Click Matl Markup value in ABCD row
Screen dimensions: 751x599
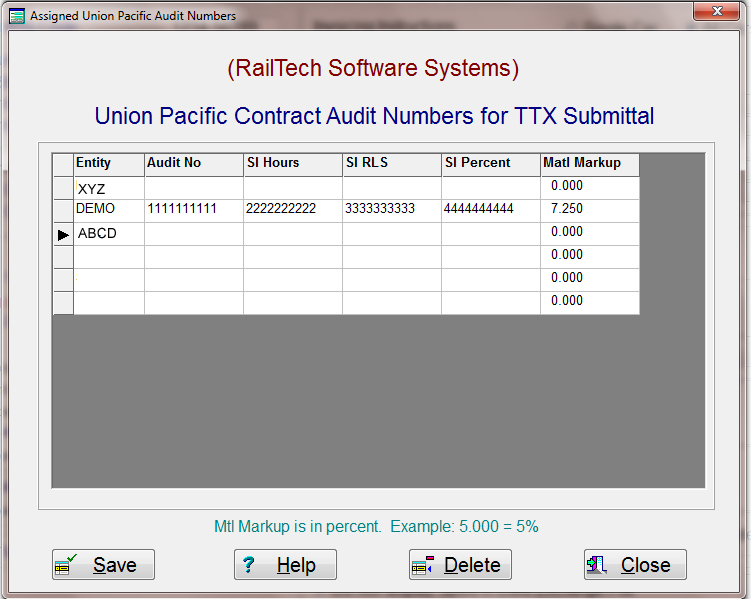590,234
